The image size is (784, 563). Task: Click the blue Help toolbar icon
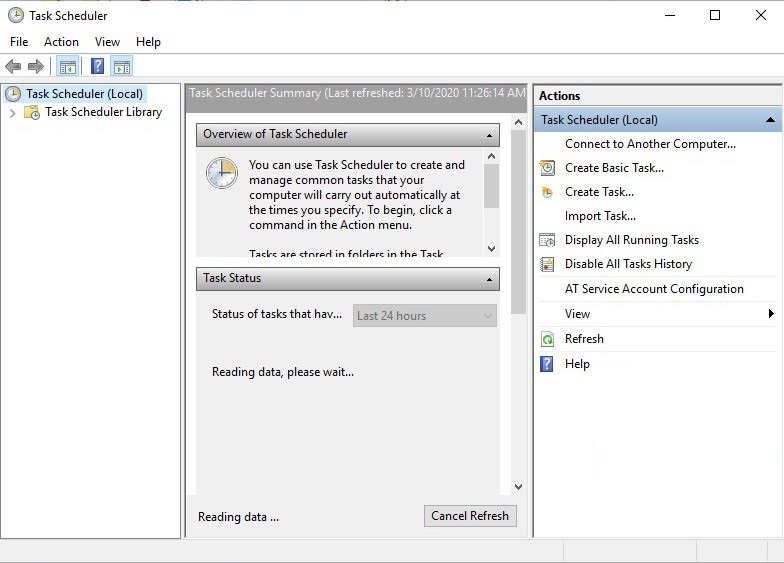point(97,67)
